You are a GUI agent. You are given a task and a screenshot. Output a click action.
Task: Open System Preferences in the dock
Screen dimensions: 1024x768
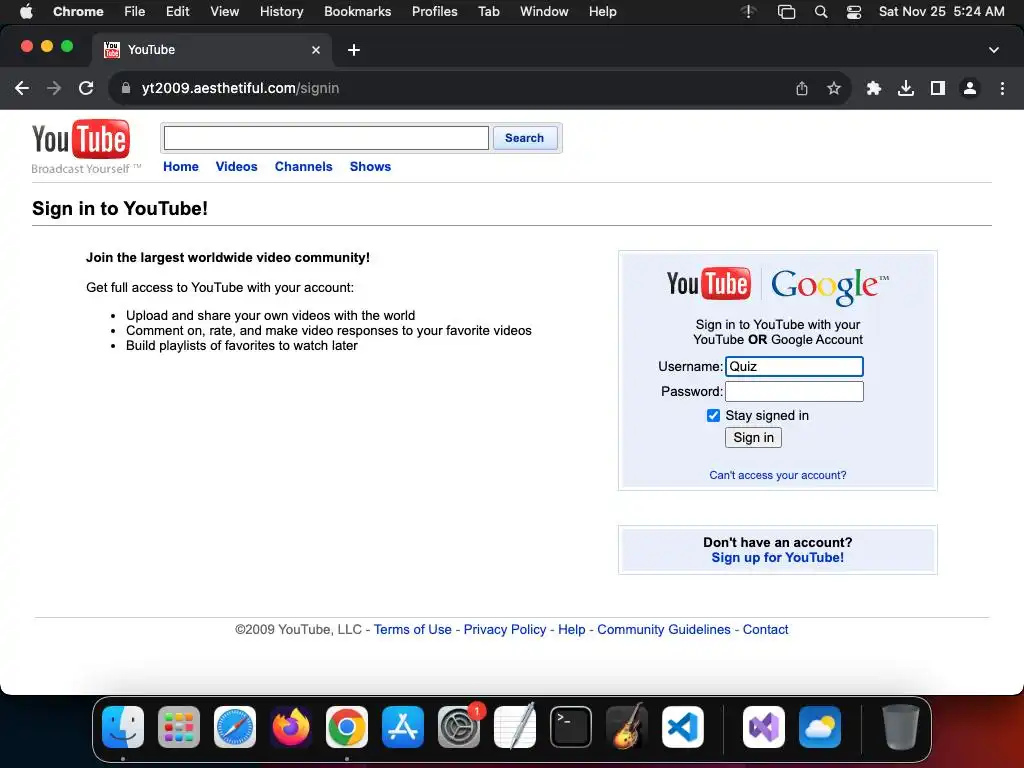click(458, 727)
